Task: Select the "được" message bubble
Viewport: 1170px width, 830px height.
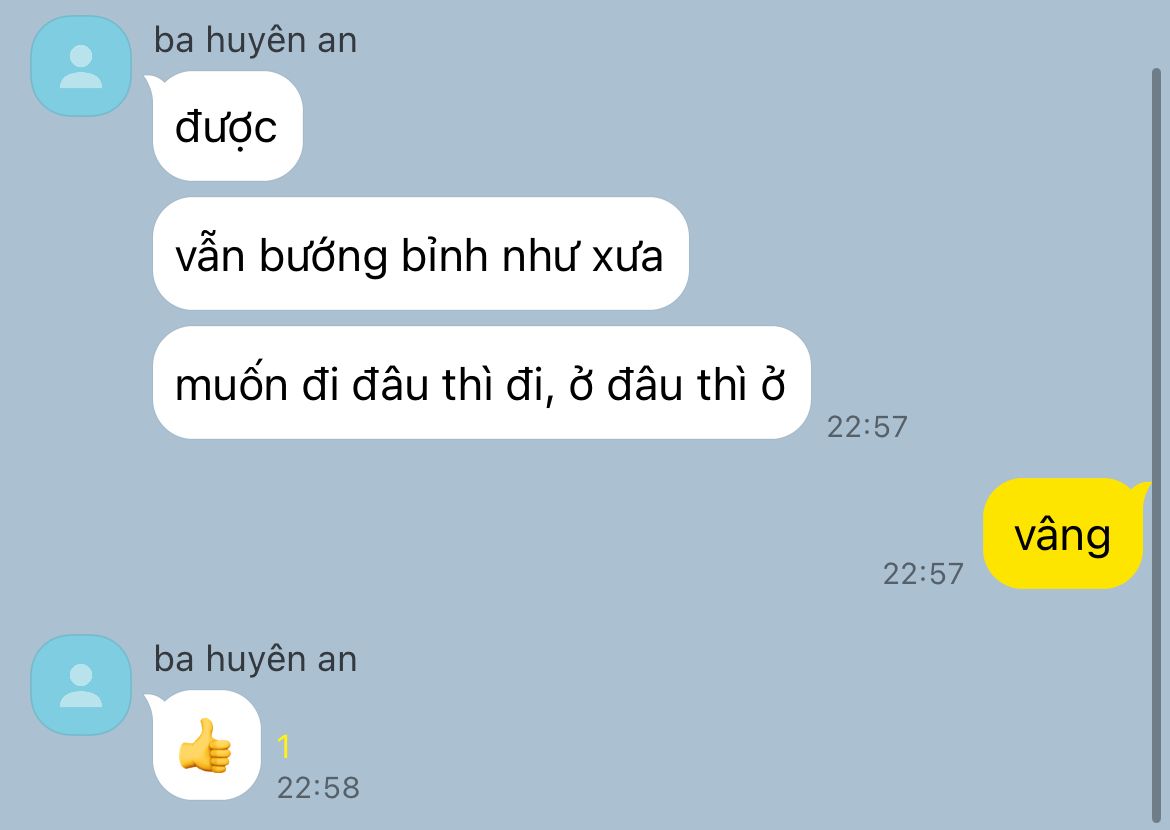Action: (228, 126)
